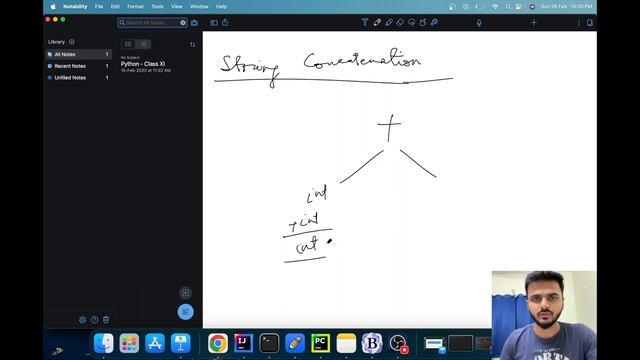The width and height of the screenshot is (640, 360).
Task: Open Launchpad from the Dock
Action: (x=129, y=343)
